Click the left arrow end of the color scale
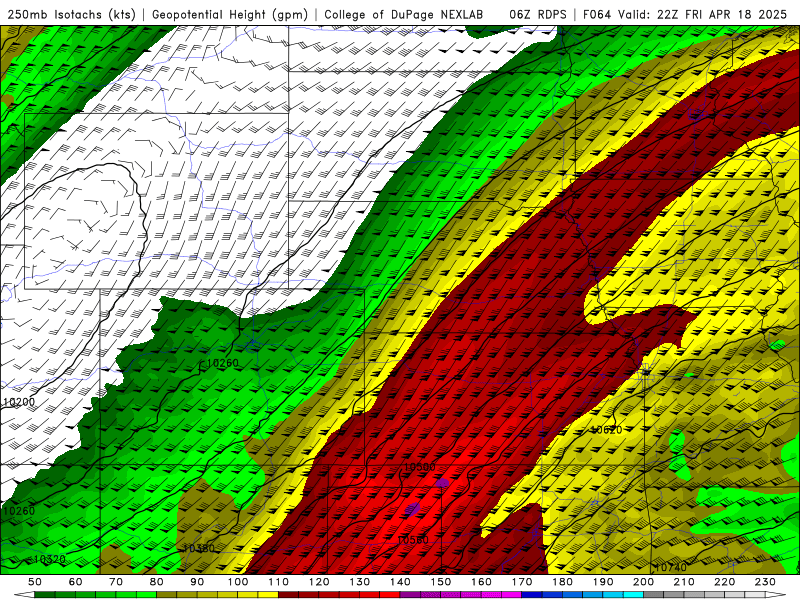800x600 pixels. point(24,595)
